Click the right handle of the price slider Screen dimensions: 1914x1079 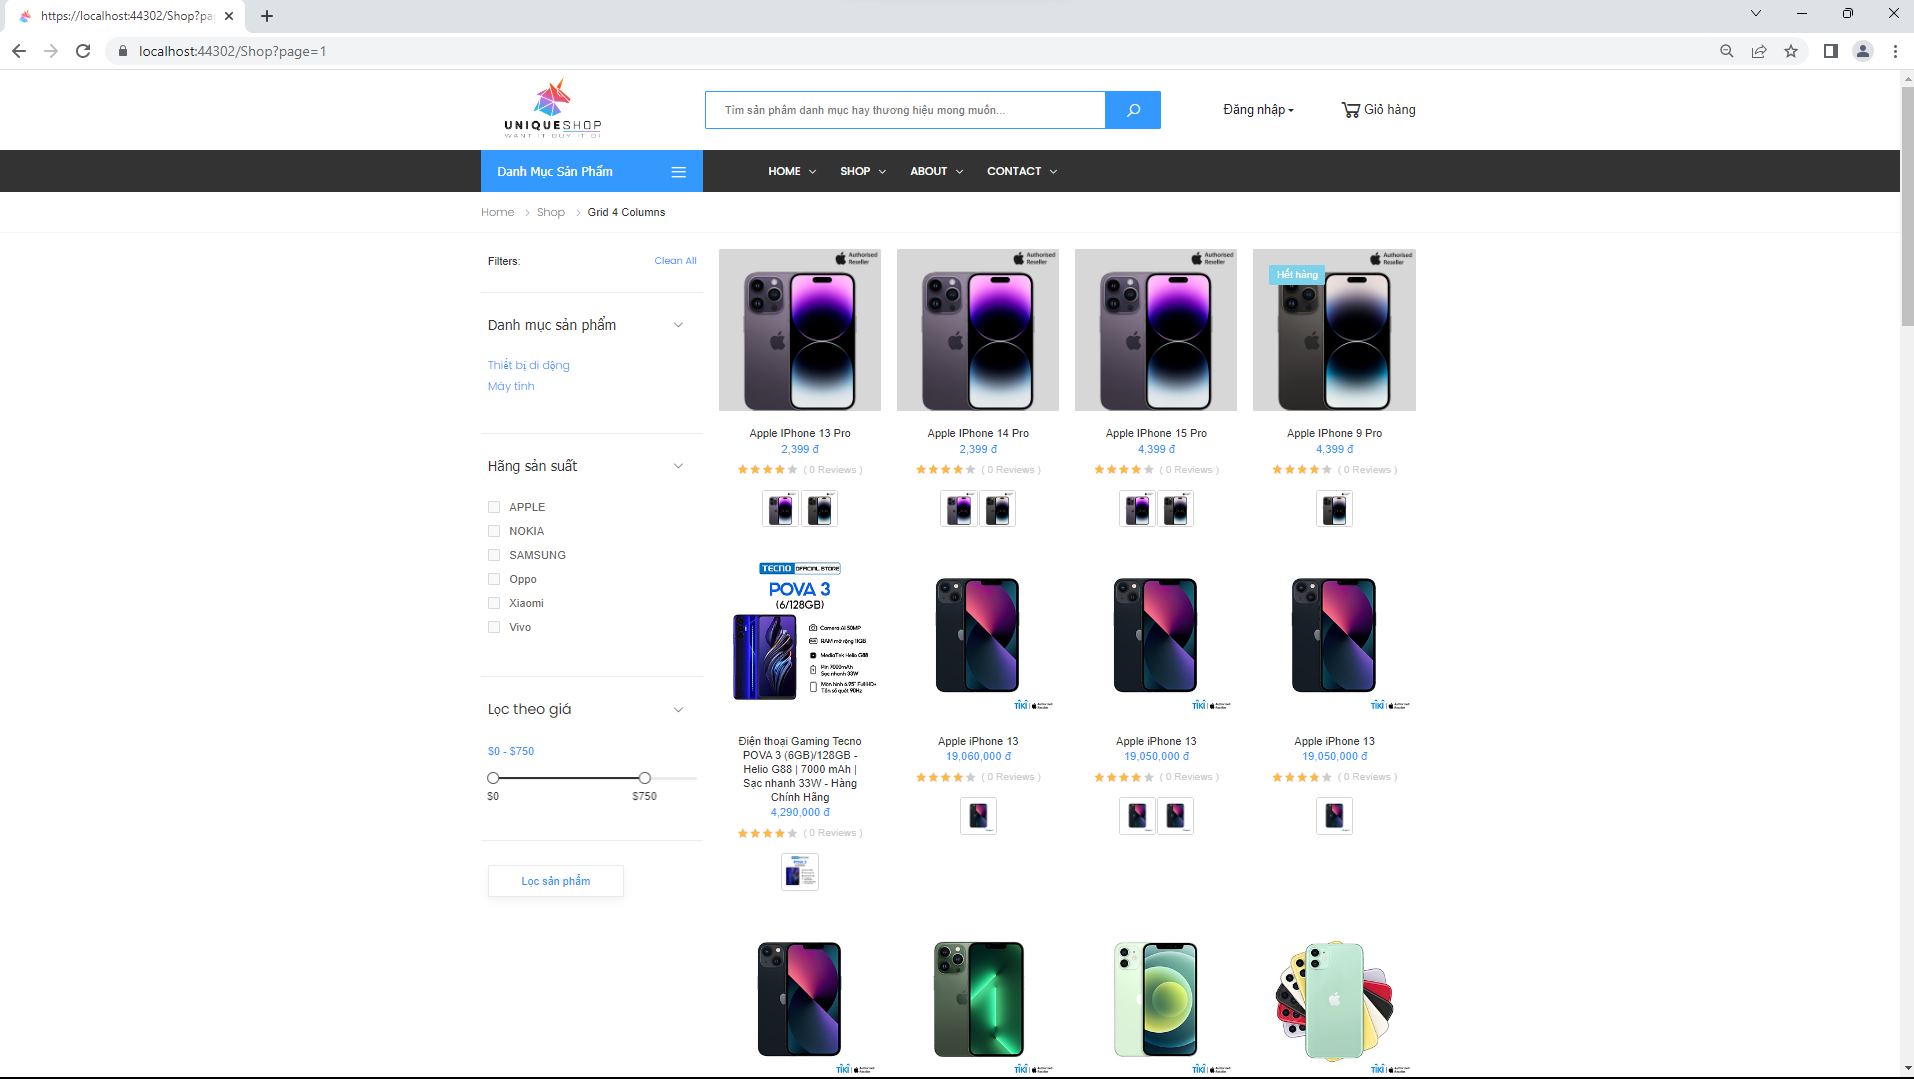click(x=644, y=777)
